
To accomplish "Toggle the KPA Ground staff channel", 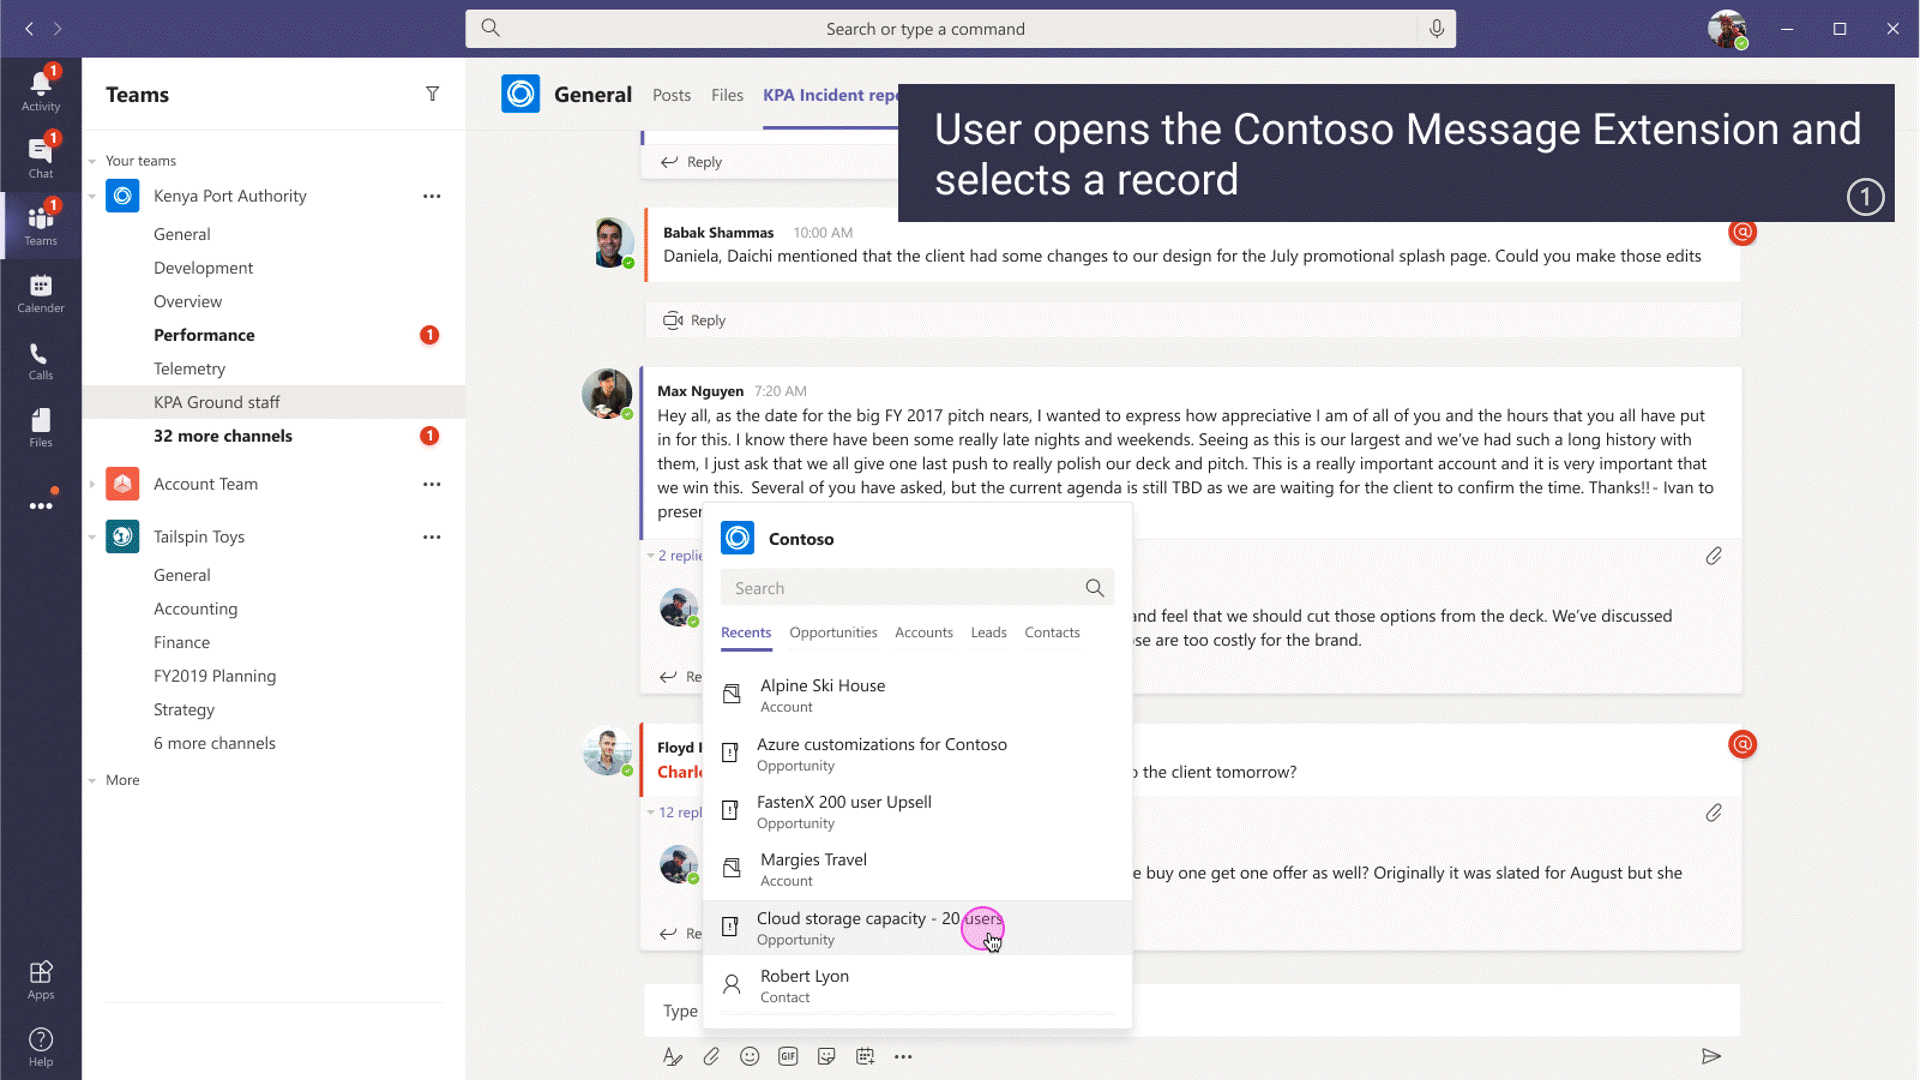I will click(218, 401).
